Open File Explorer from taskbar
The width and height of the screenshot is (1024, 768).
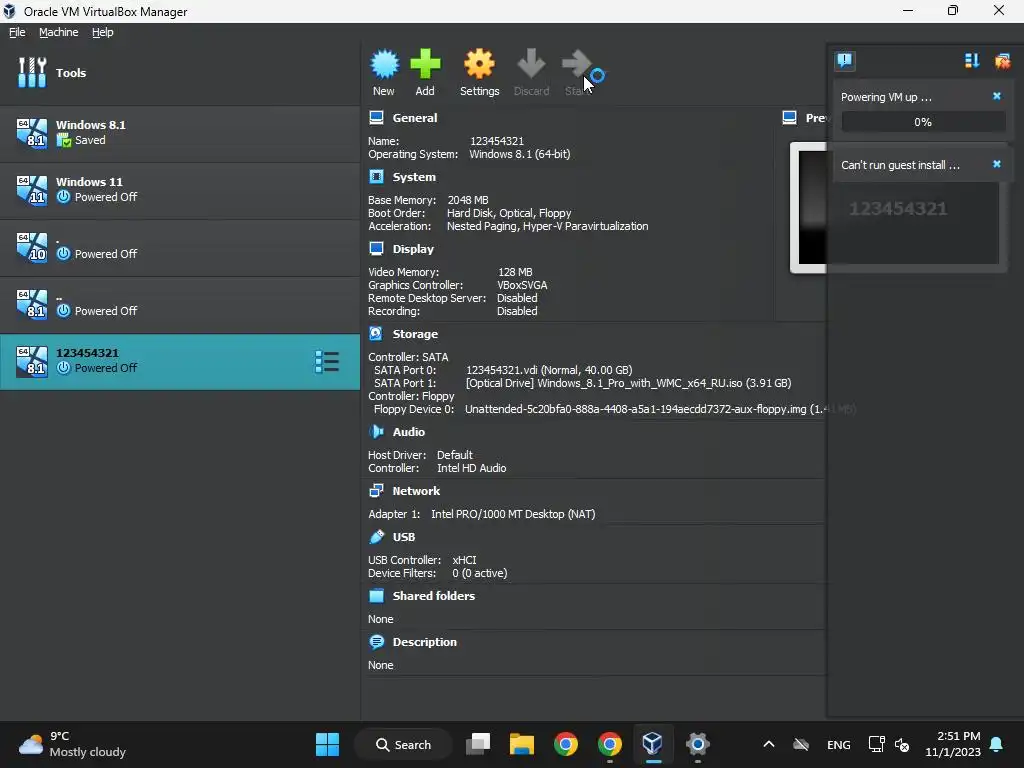point(522,744)
